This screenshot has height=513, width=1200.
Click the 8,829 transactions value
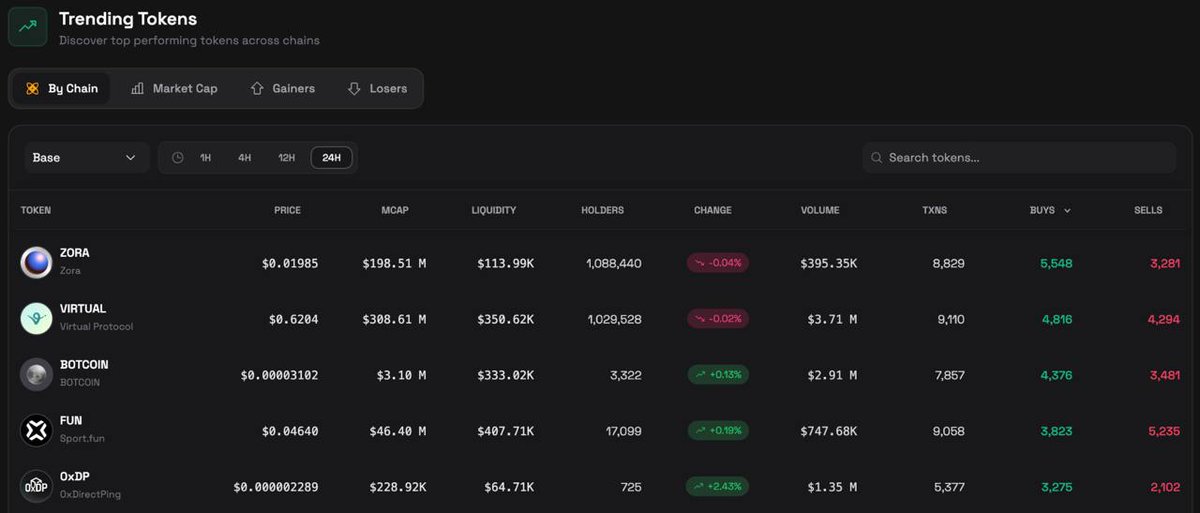tap(948, 264)
